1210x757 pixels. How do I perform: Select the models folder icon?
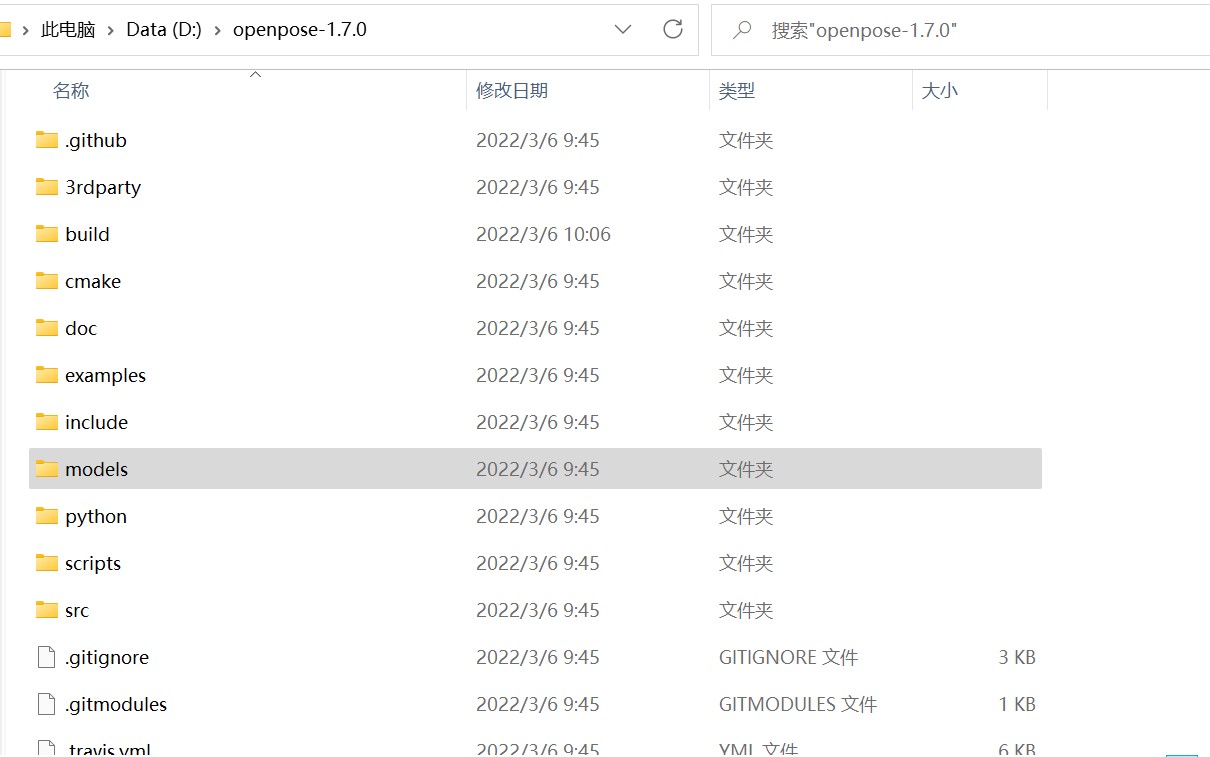coord(47,469)
